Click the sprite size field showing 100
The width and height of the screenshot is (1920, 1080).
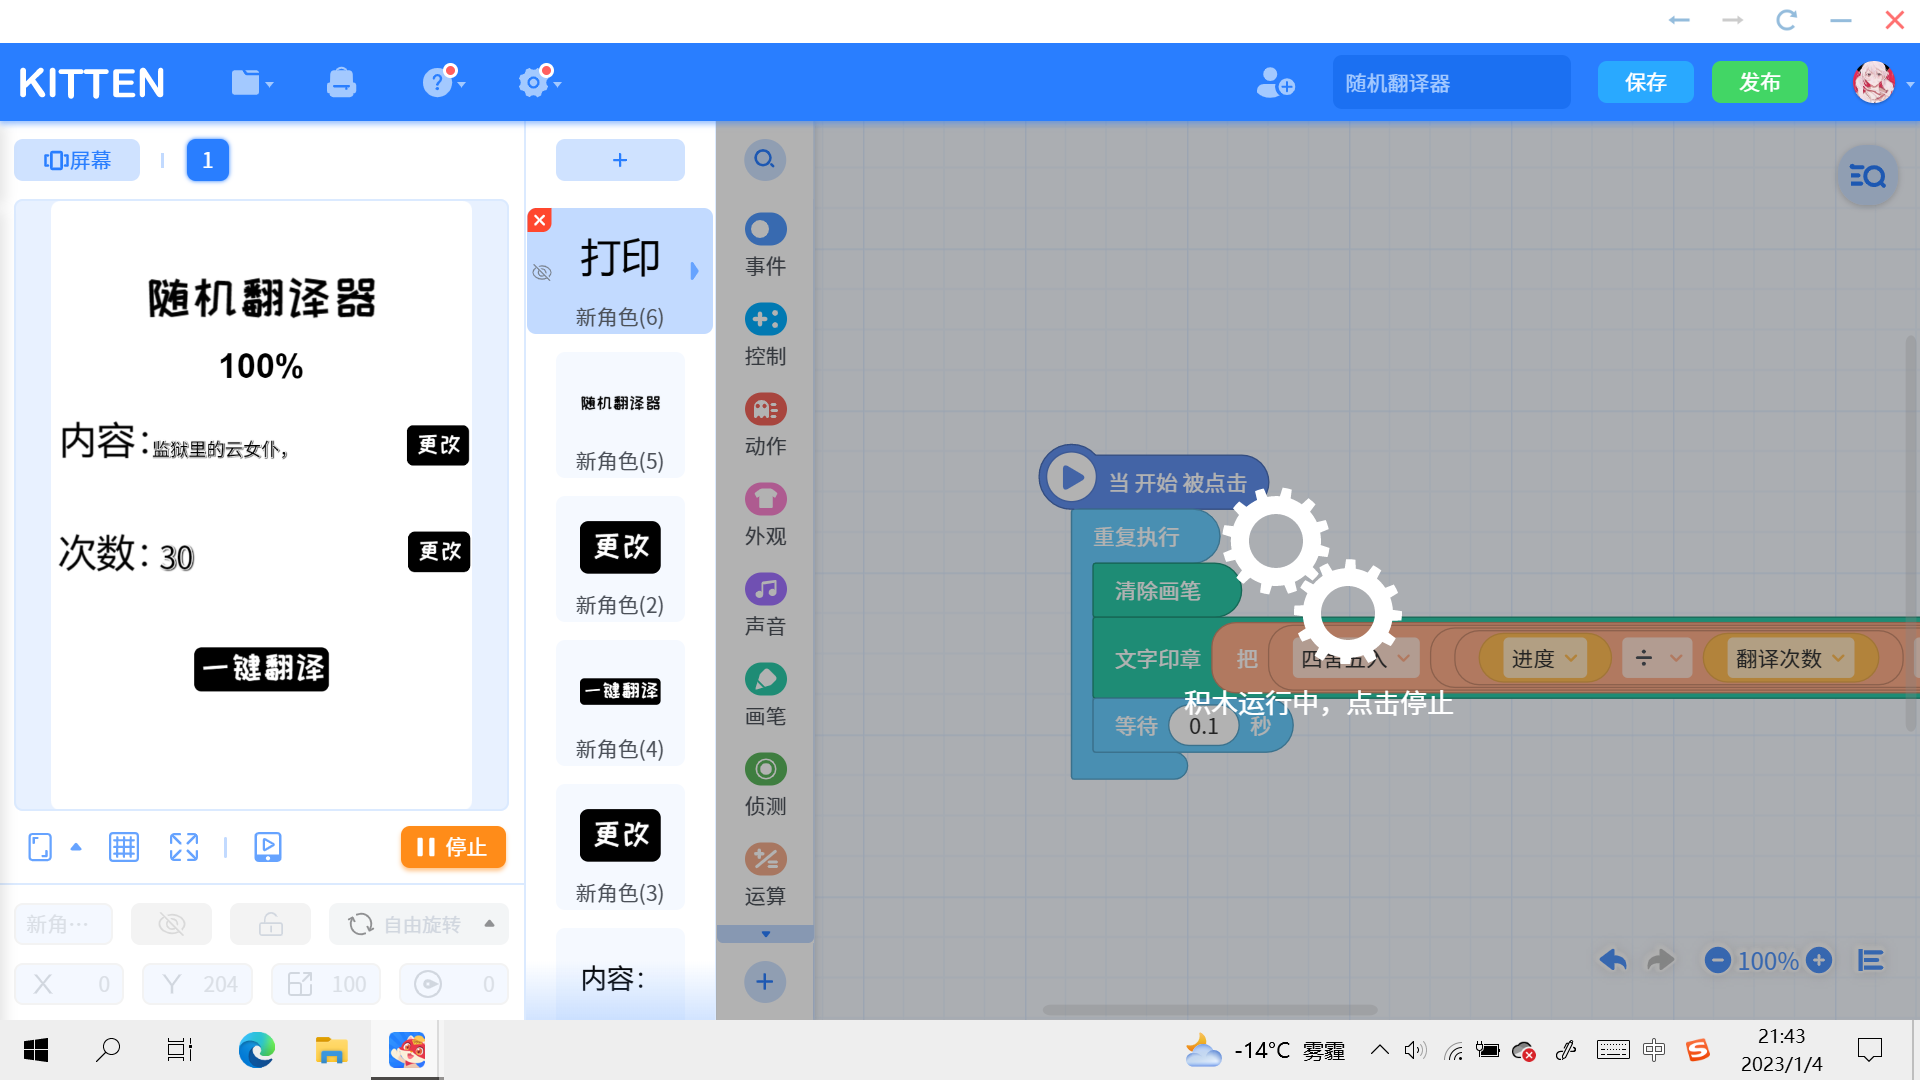click(325, 984)
